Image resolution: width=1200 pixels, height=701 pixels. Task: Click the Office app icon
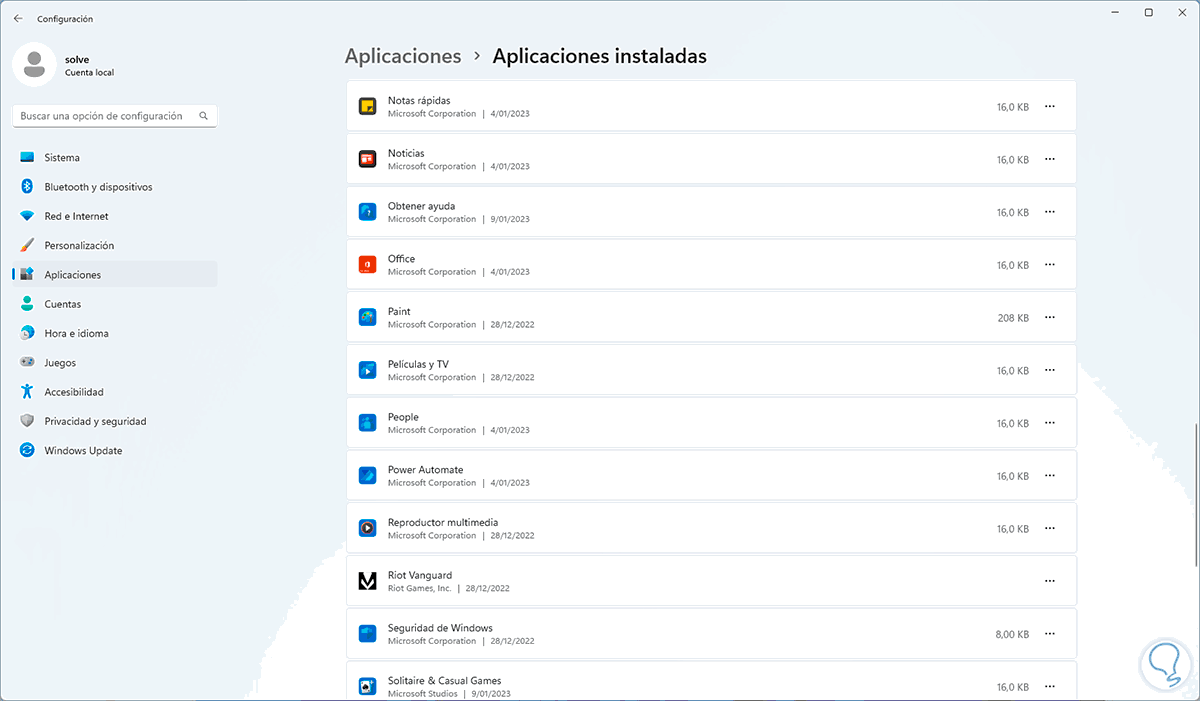pos(367,265)
